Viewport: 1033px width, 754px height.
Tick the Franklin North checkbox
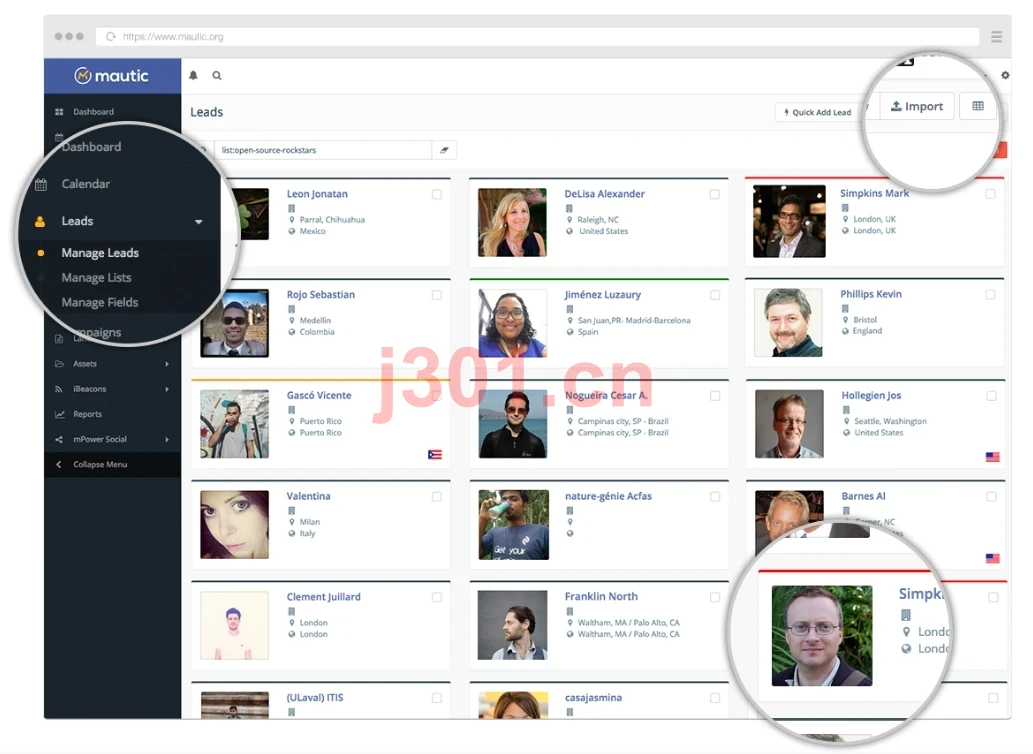[715, 597]
